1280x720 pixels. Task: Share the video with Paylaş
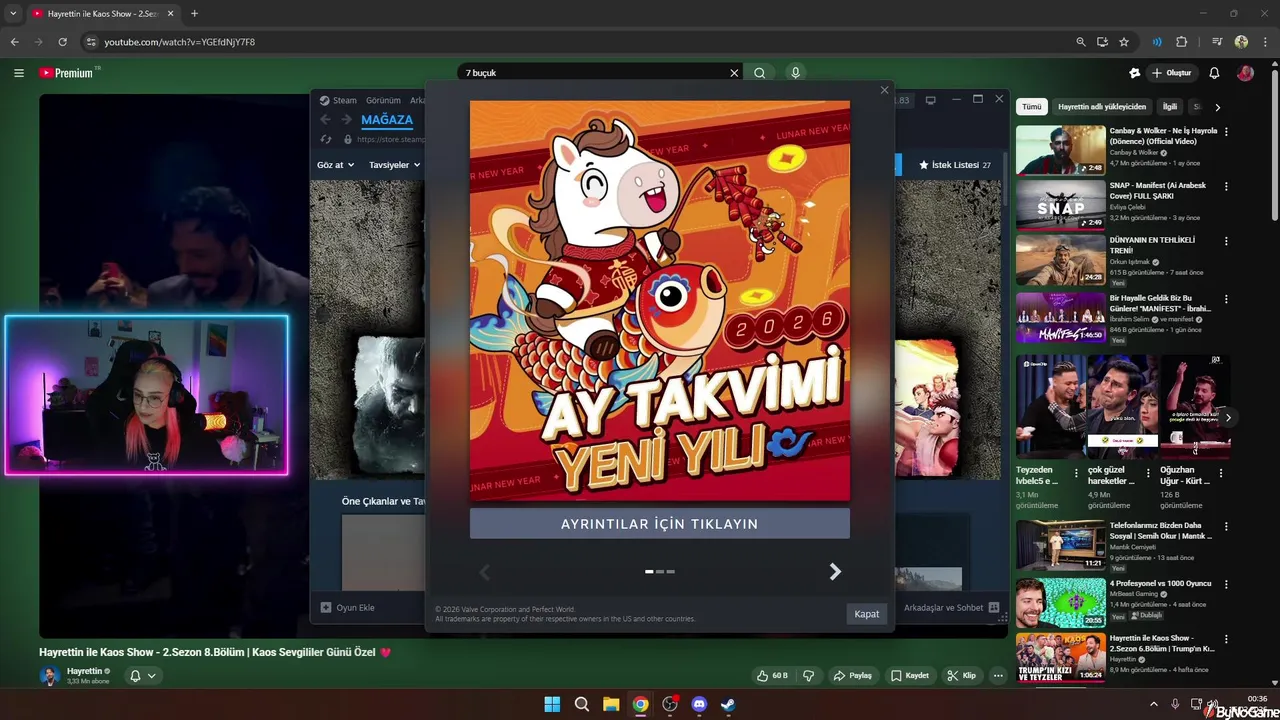click(853, 675)
